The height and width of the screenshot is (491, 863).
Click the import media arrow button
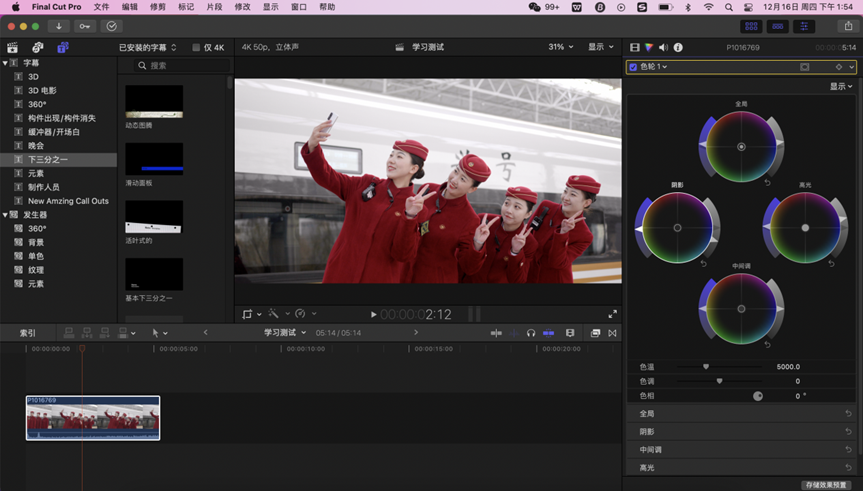(x=59, y=26)
